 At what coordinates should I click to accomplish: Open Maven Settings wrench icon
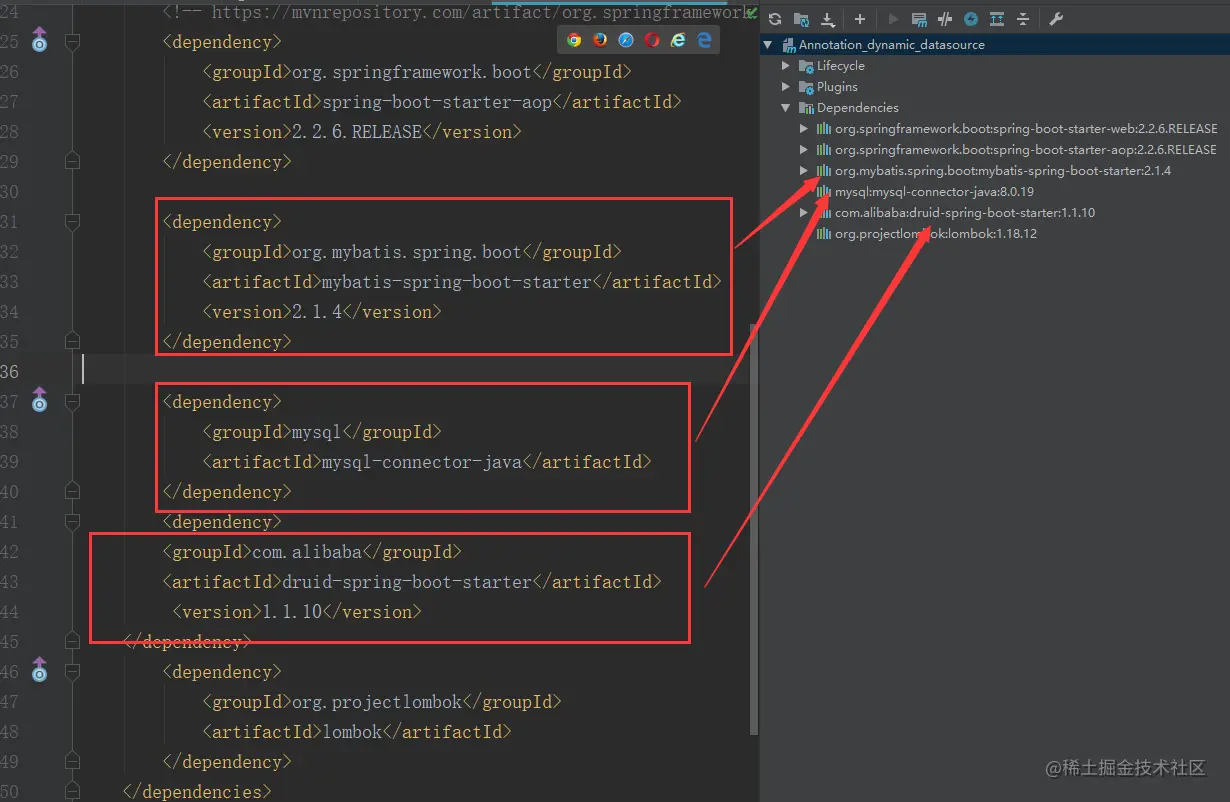1057,19
